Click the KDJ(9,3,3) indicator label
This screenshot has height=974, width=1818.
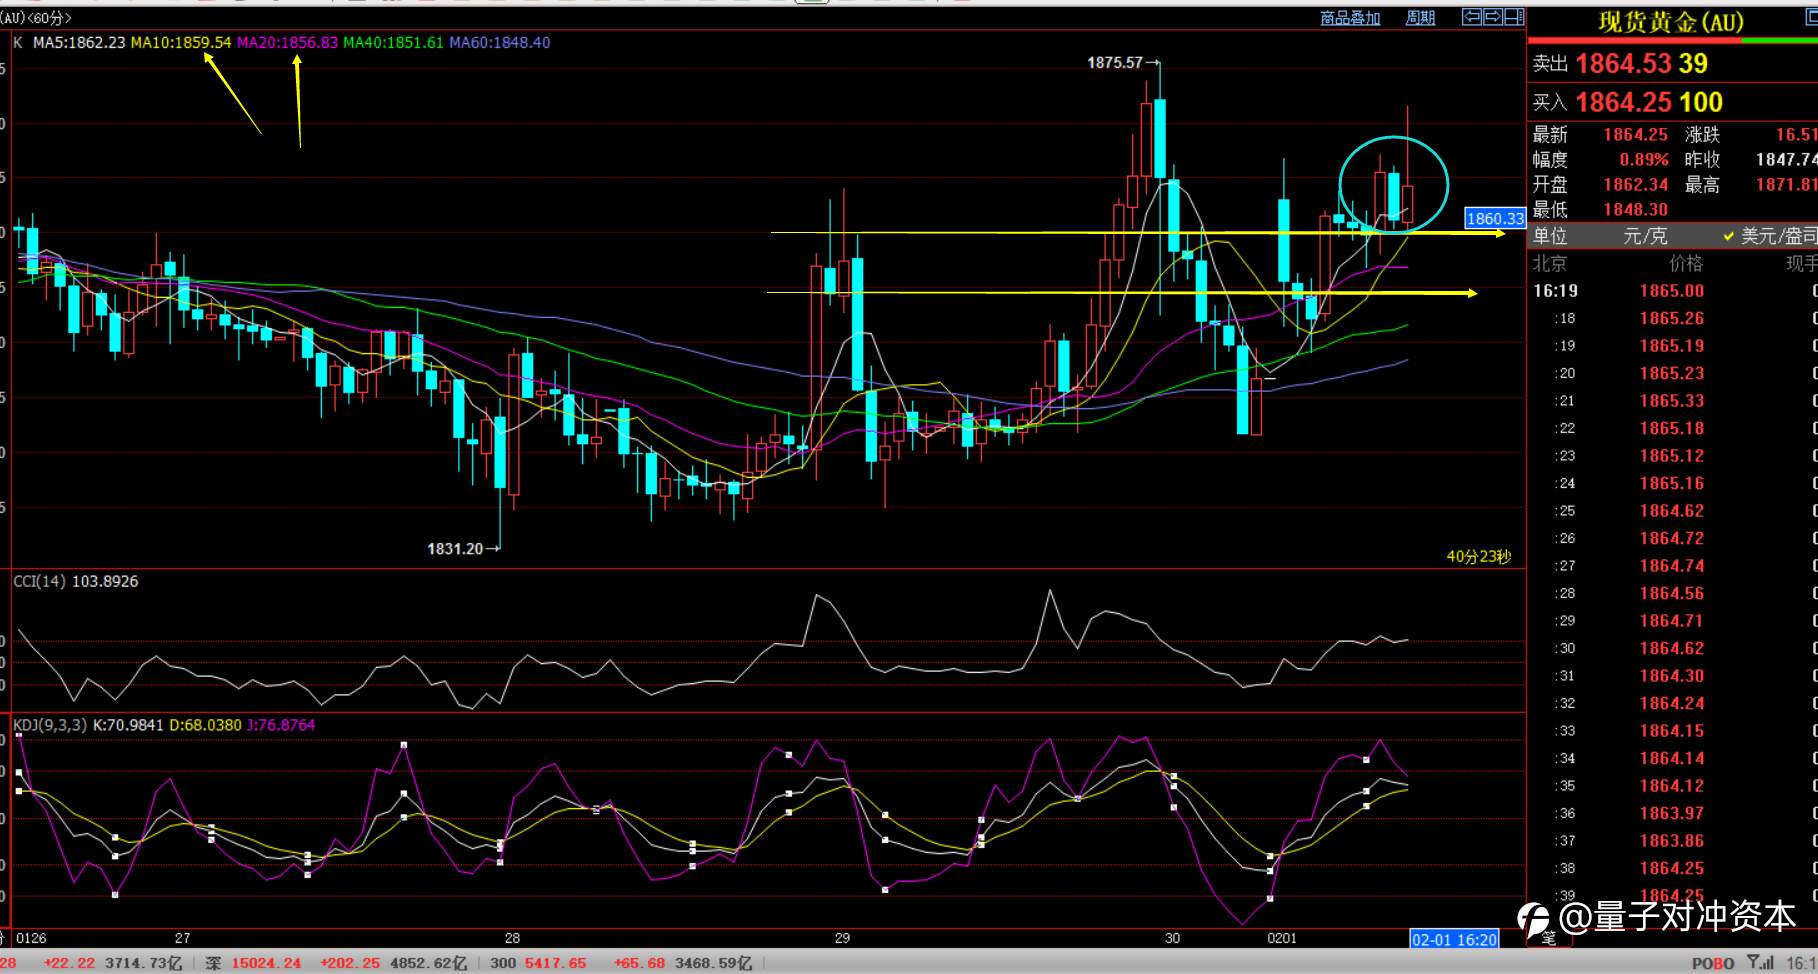[50, 725]
